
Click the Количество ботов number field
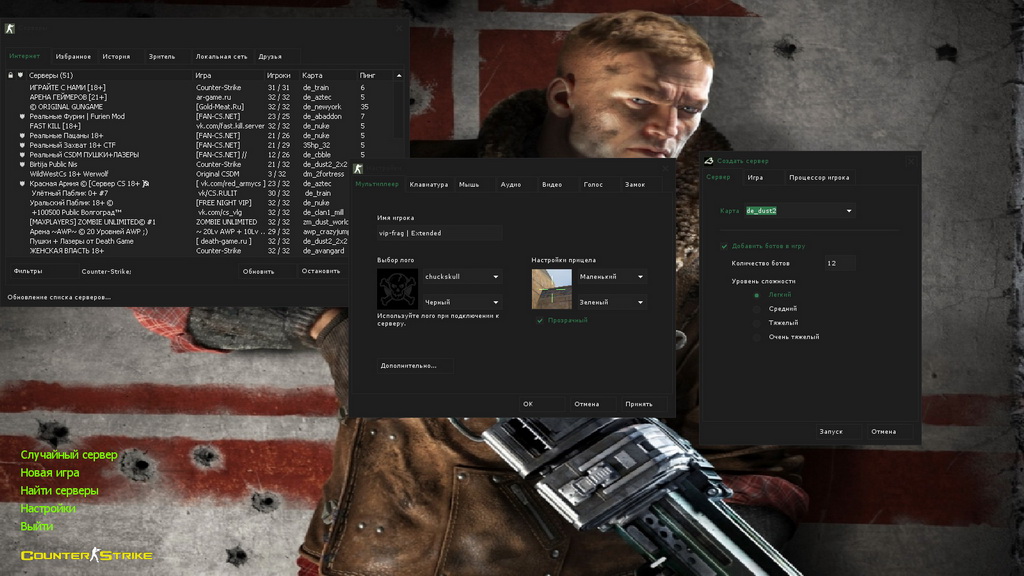click(839, 263)
